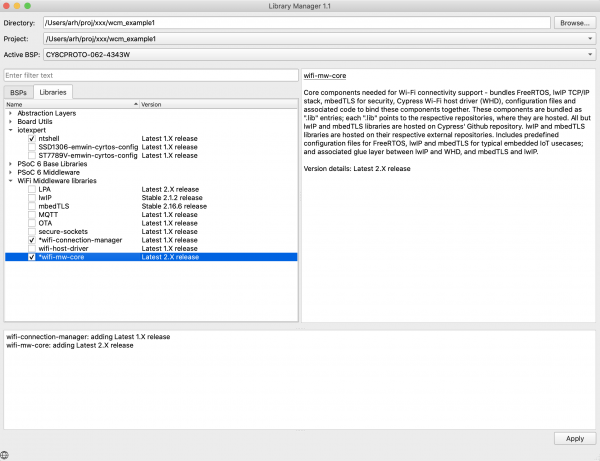Viewport: 600px width, 461px height.
Task: Uncheck the wifi-connection-manager checkbox
Action: coord(32,240)
